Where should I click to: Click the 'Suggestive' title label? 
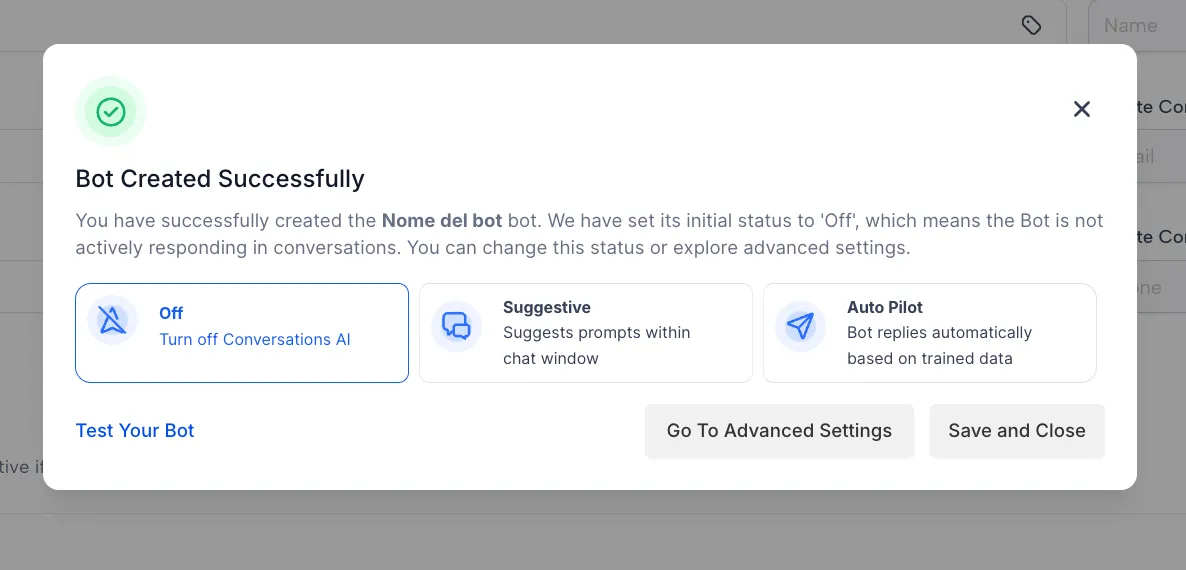[x=547, y=307]
